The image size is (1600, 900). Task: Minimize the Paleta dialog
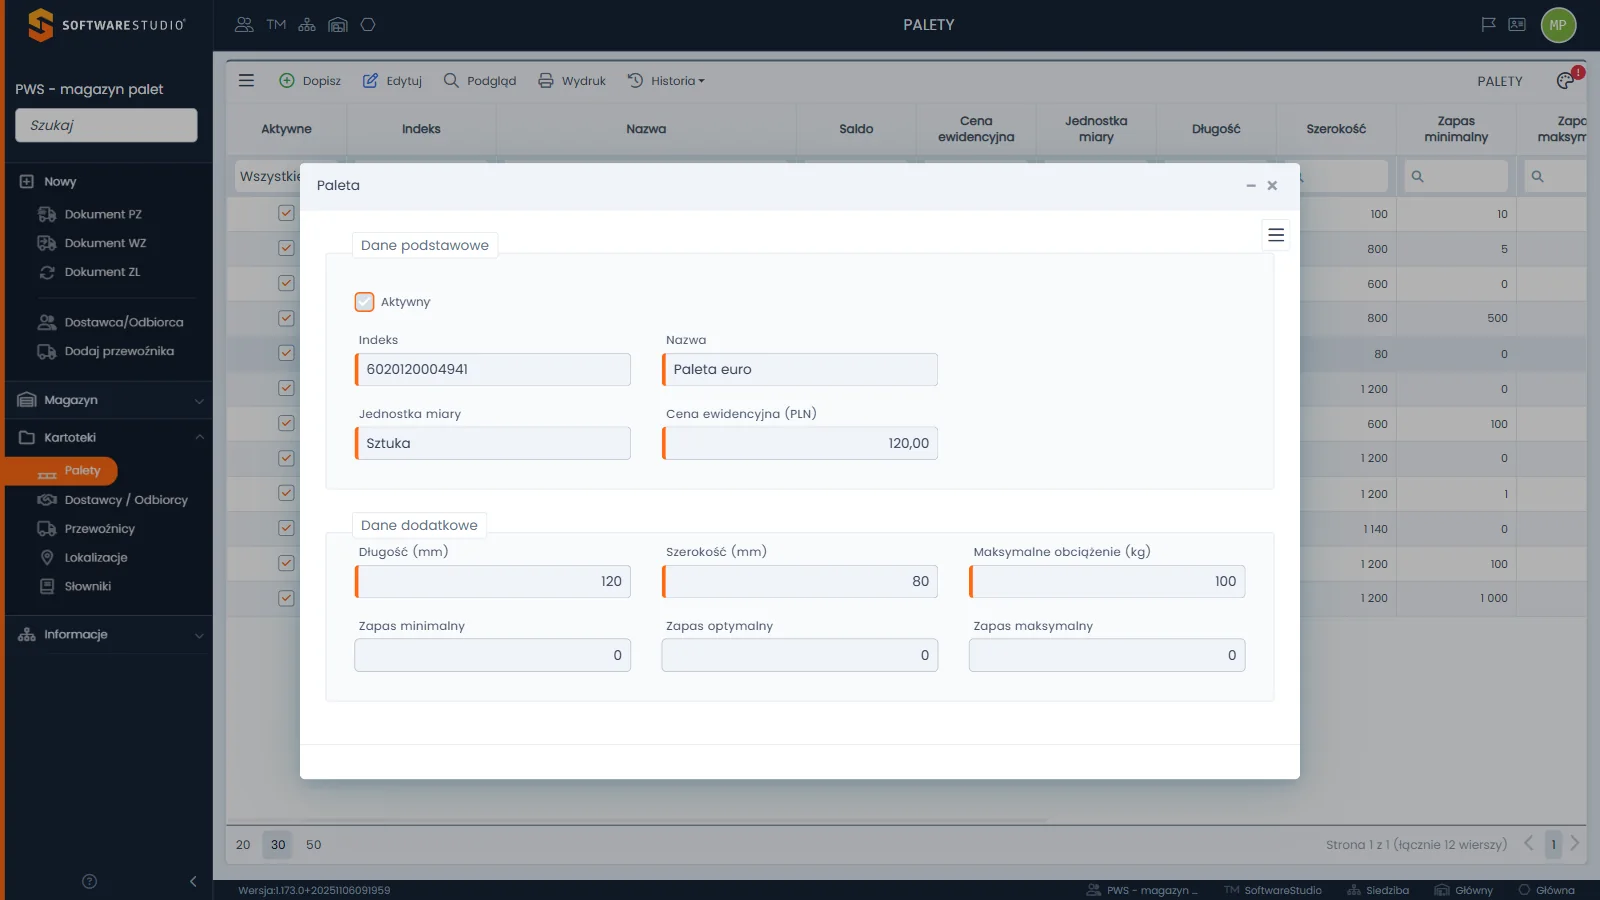click(x=1251, y=186)
